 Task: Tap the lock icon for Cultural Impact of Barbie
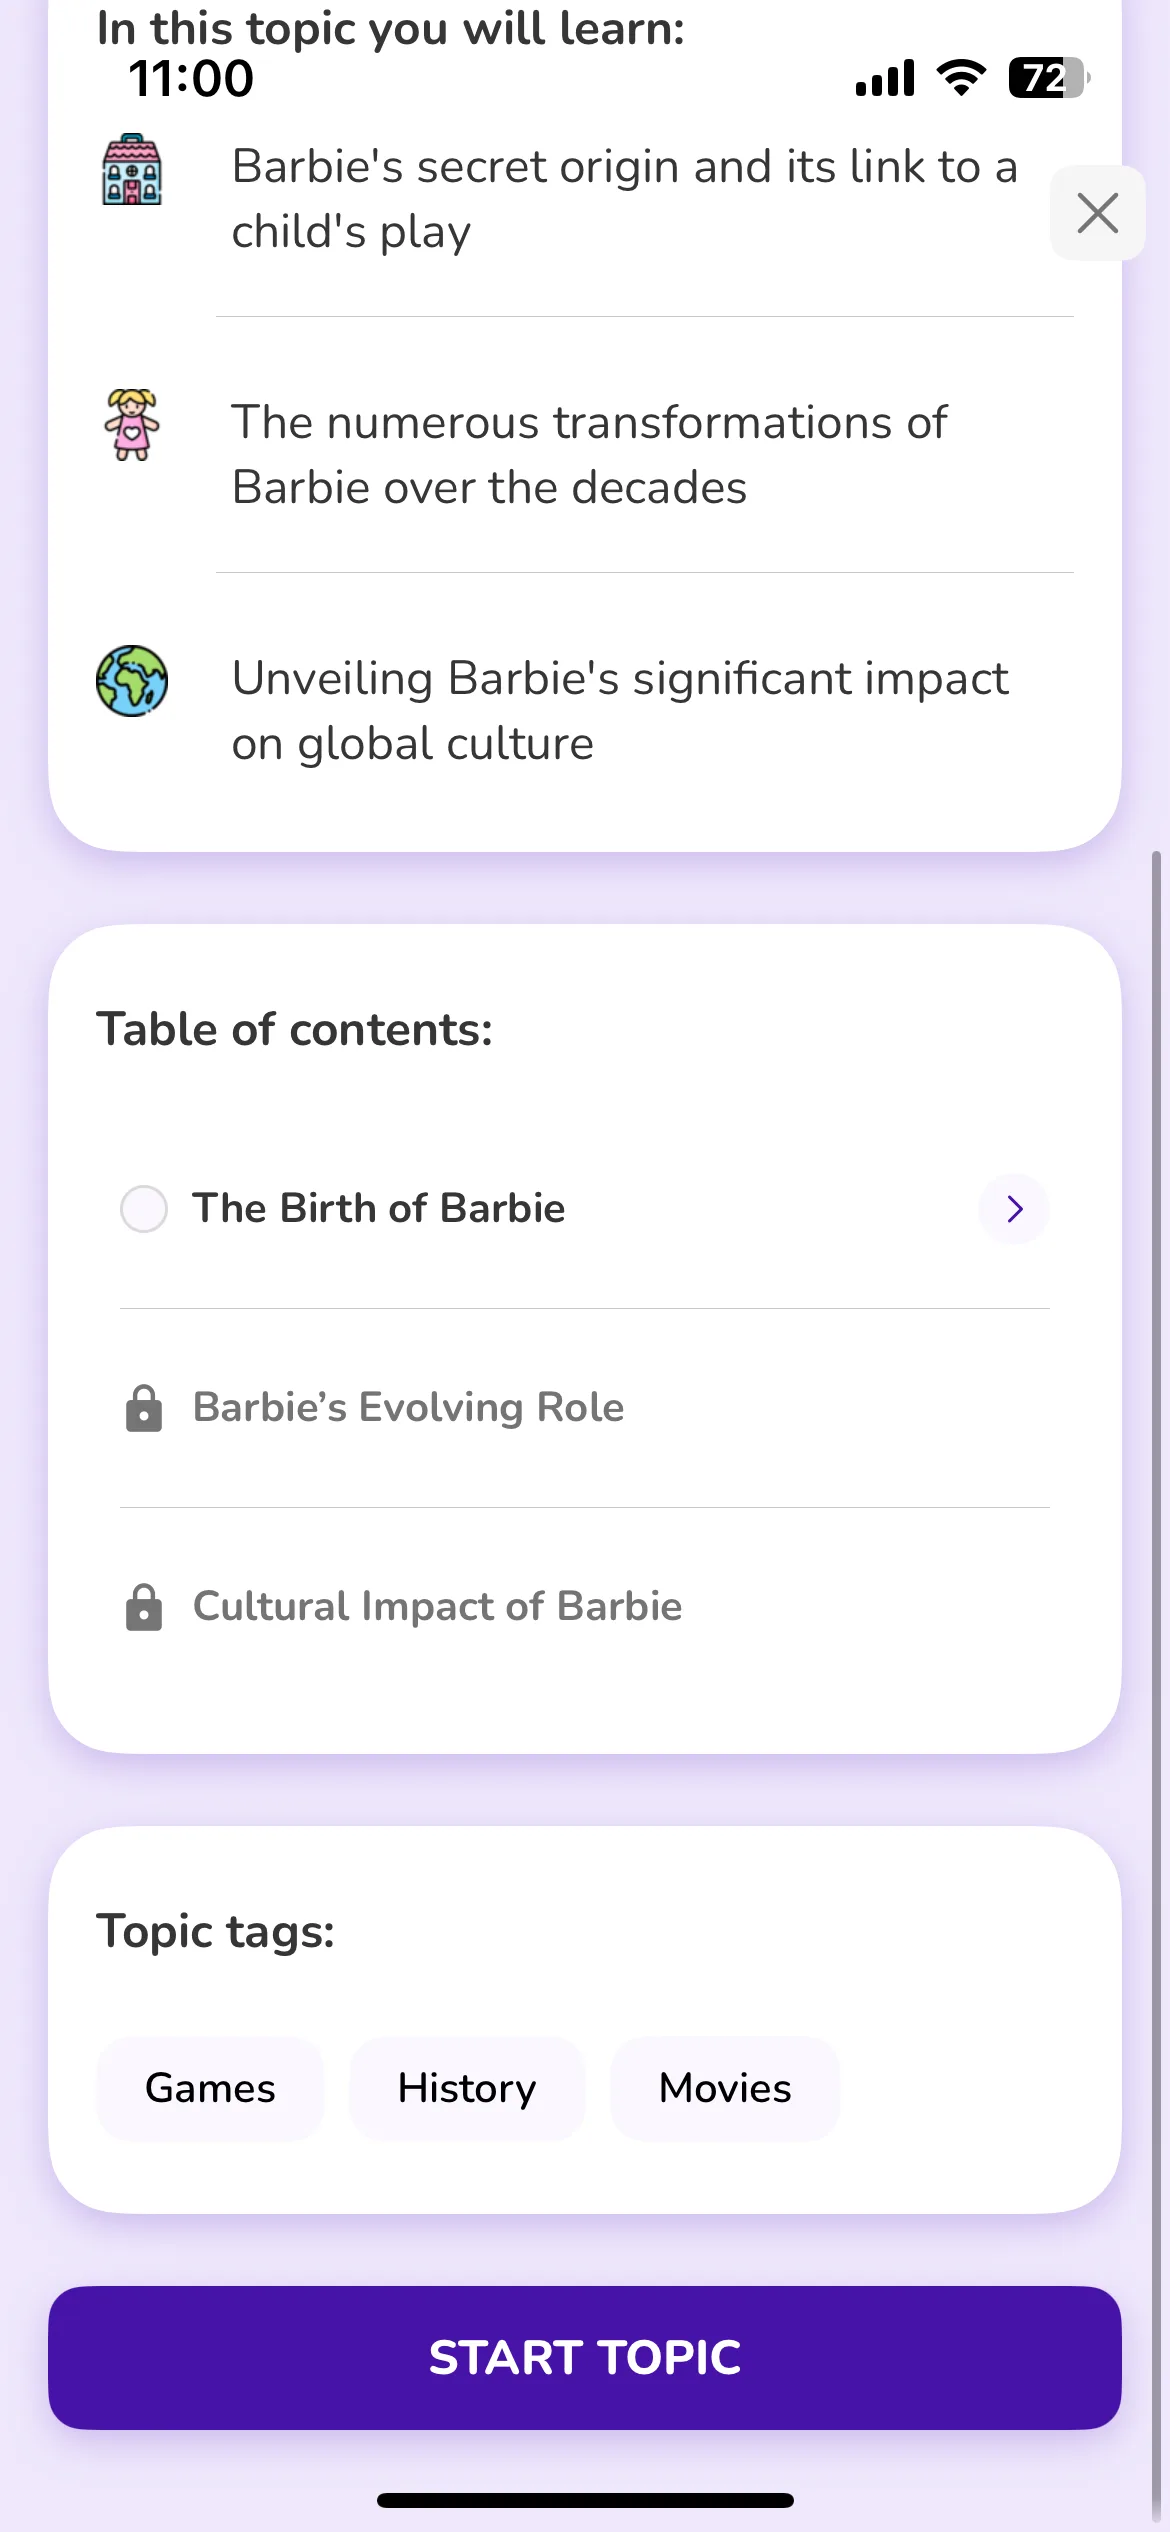pyautogui.click(x=144, y=1607)
